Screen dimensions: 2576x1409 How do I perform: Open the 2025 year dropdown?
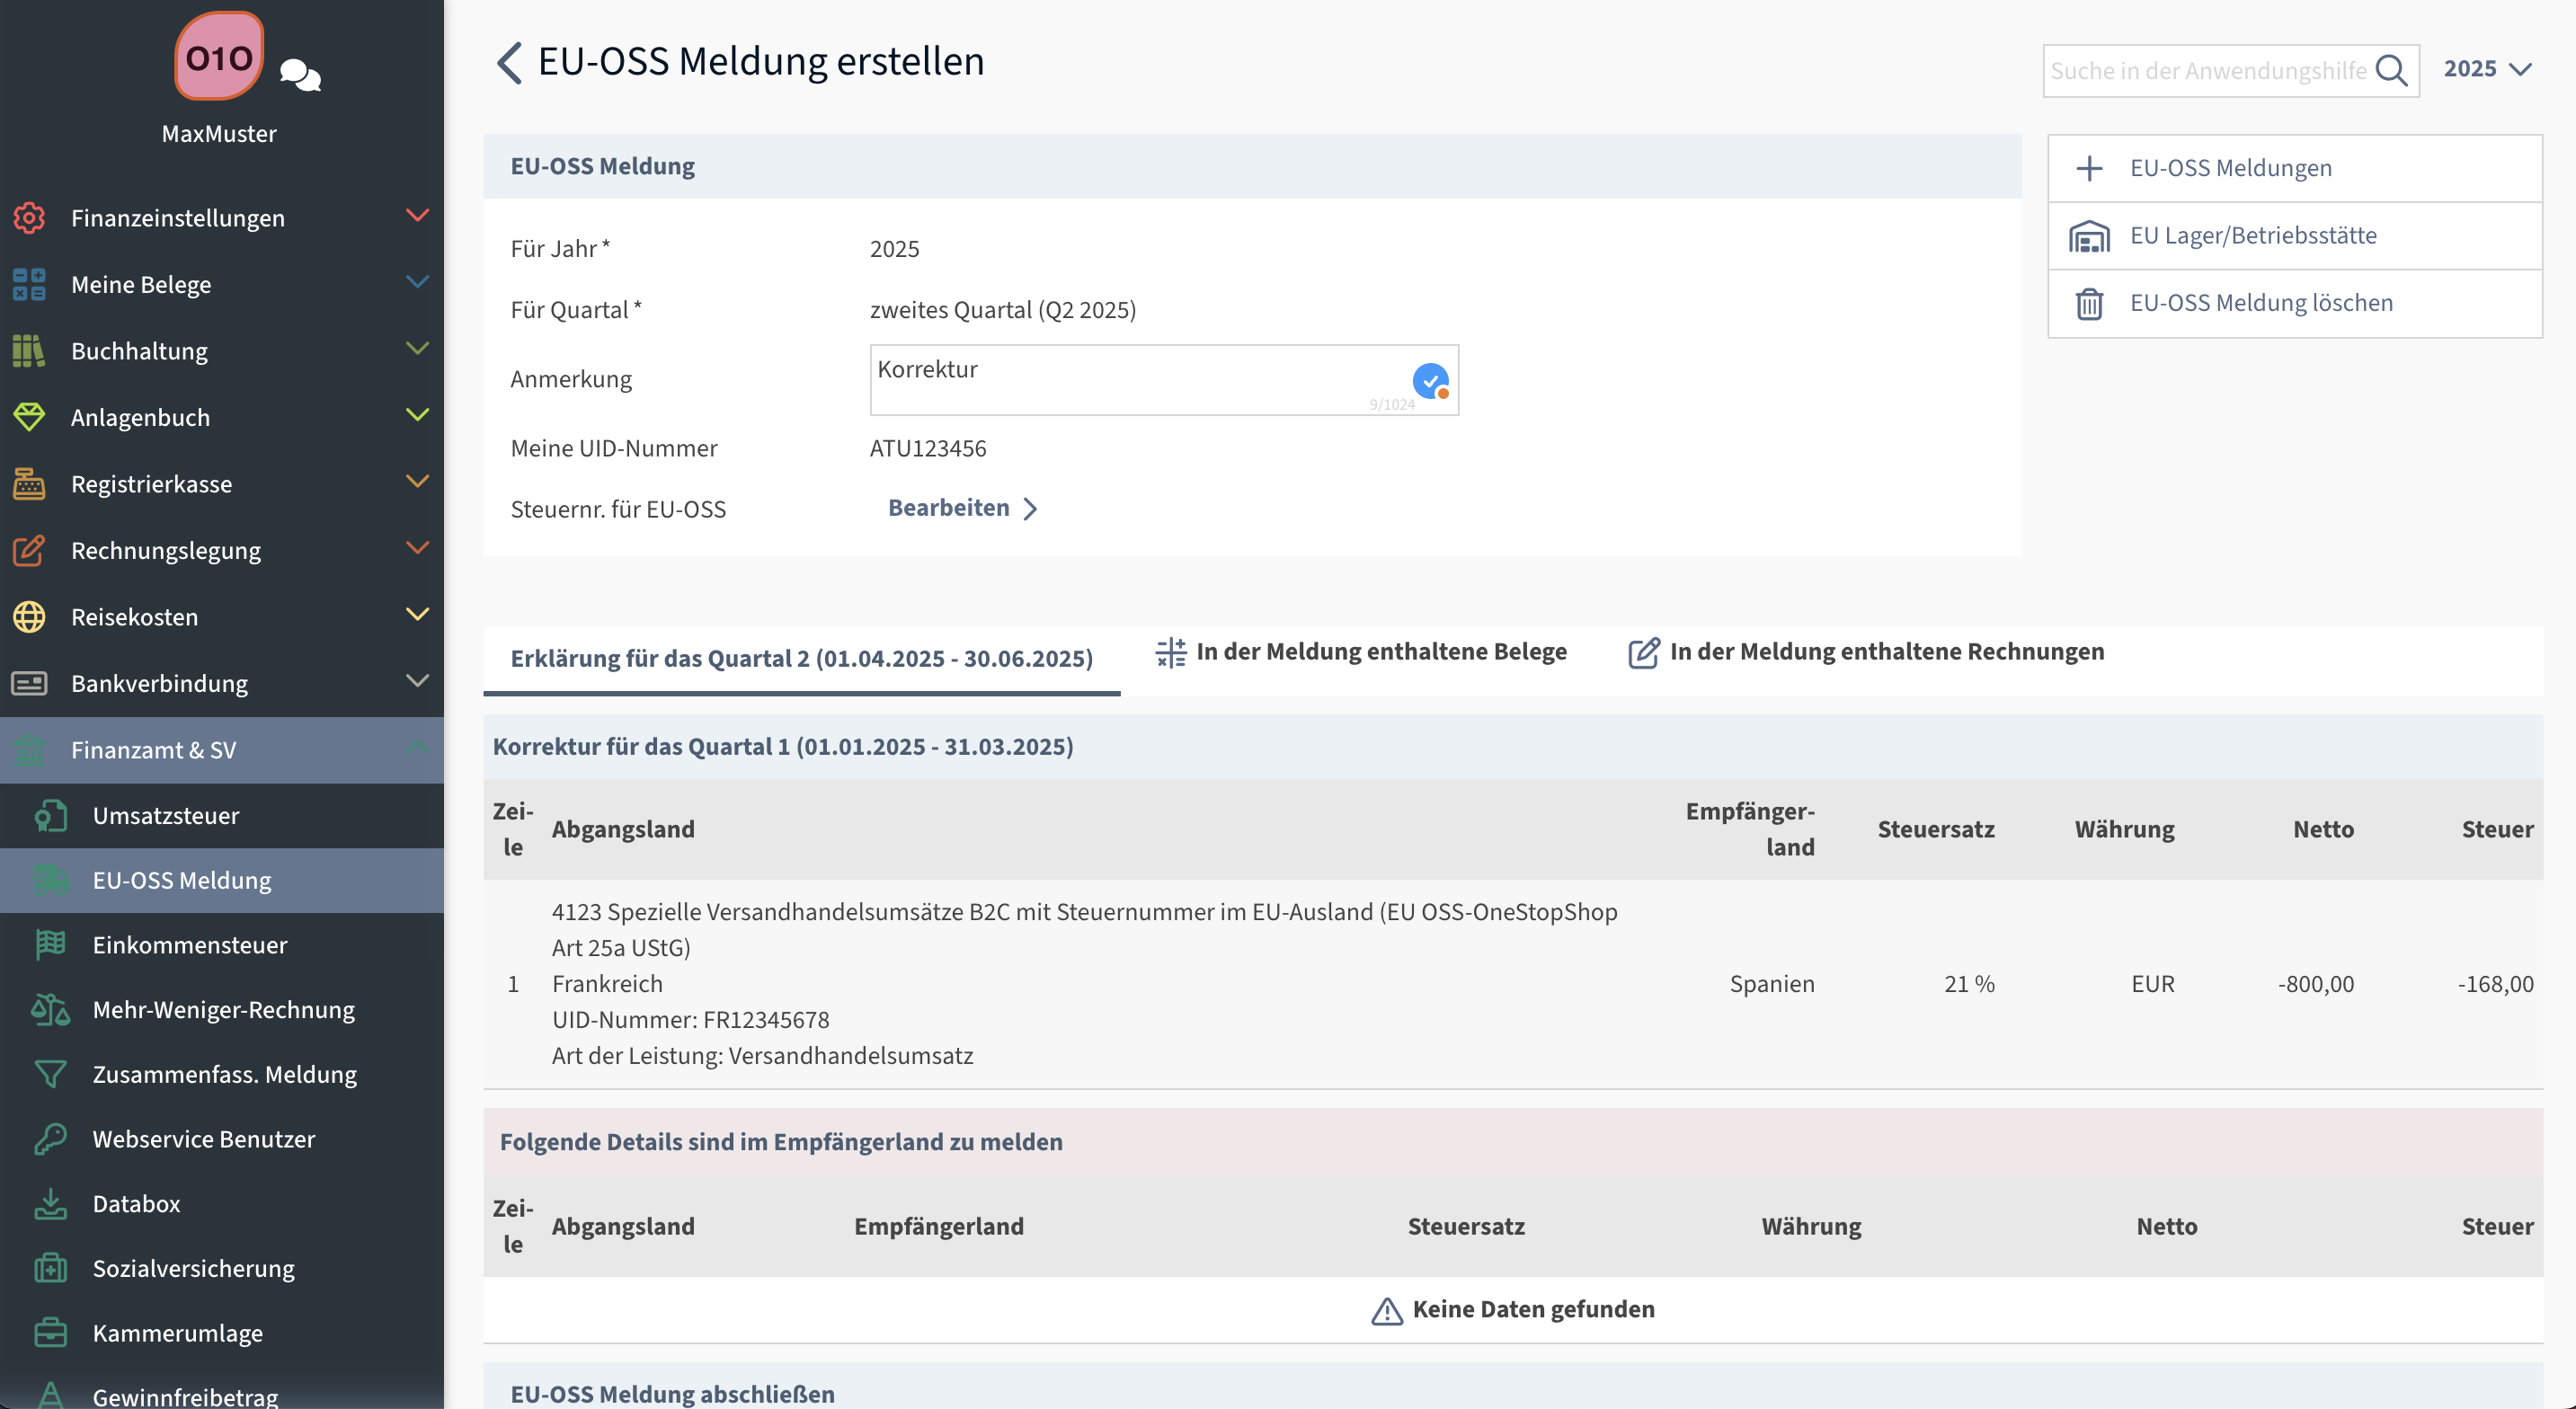2487,69
